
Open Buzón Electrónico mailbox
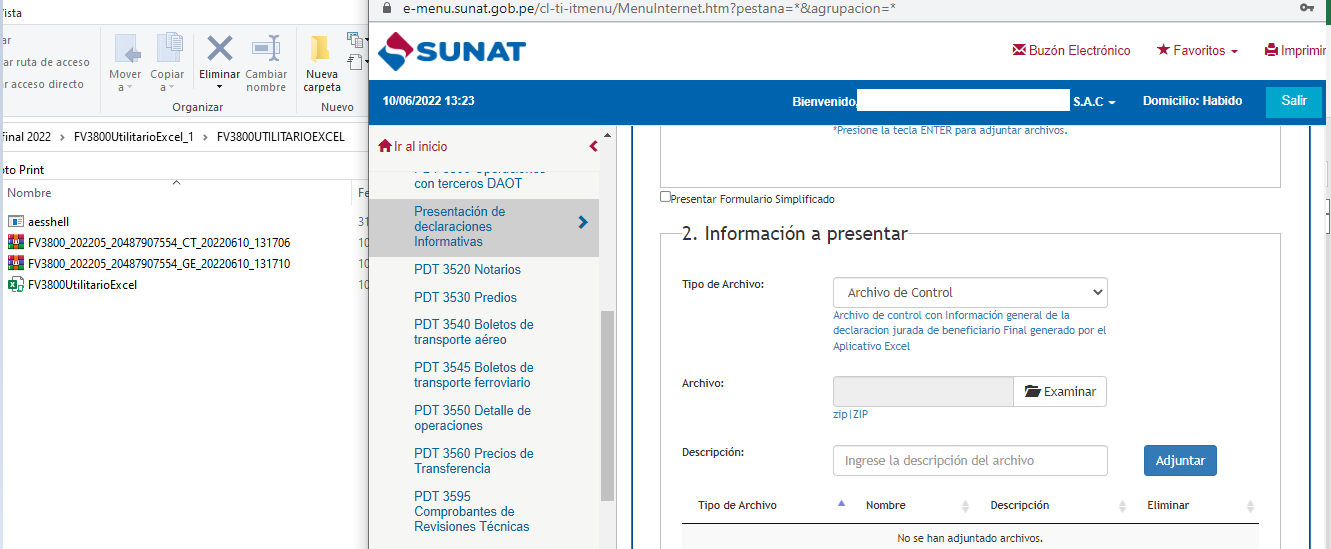pyautogui.click(x=1071, y=50)
